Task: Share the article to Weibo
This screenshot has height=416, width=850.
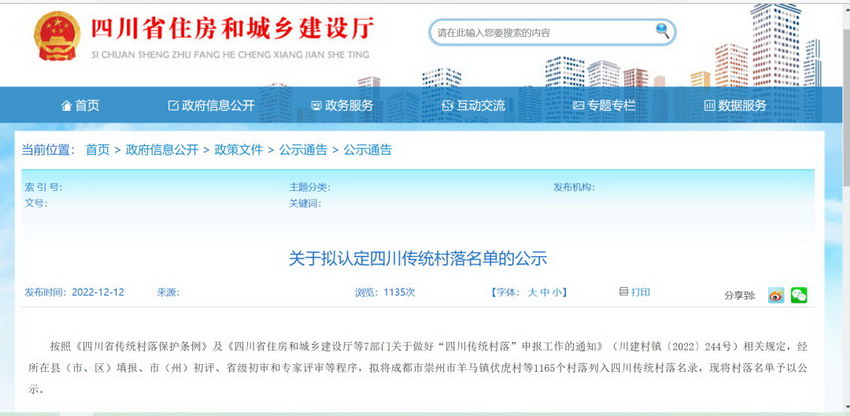Action: click(776, 295)
